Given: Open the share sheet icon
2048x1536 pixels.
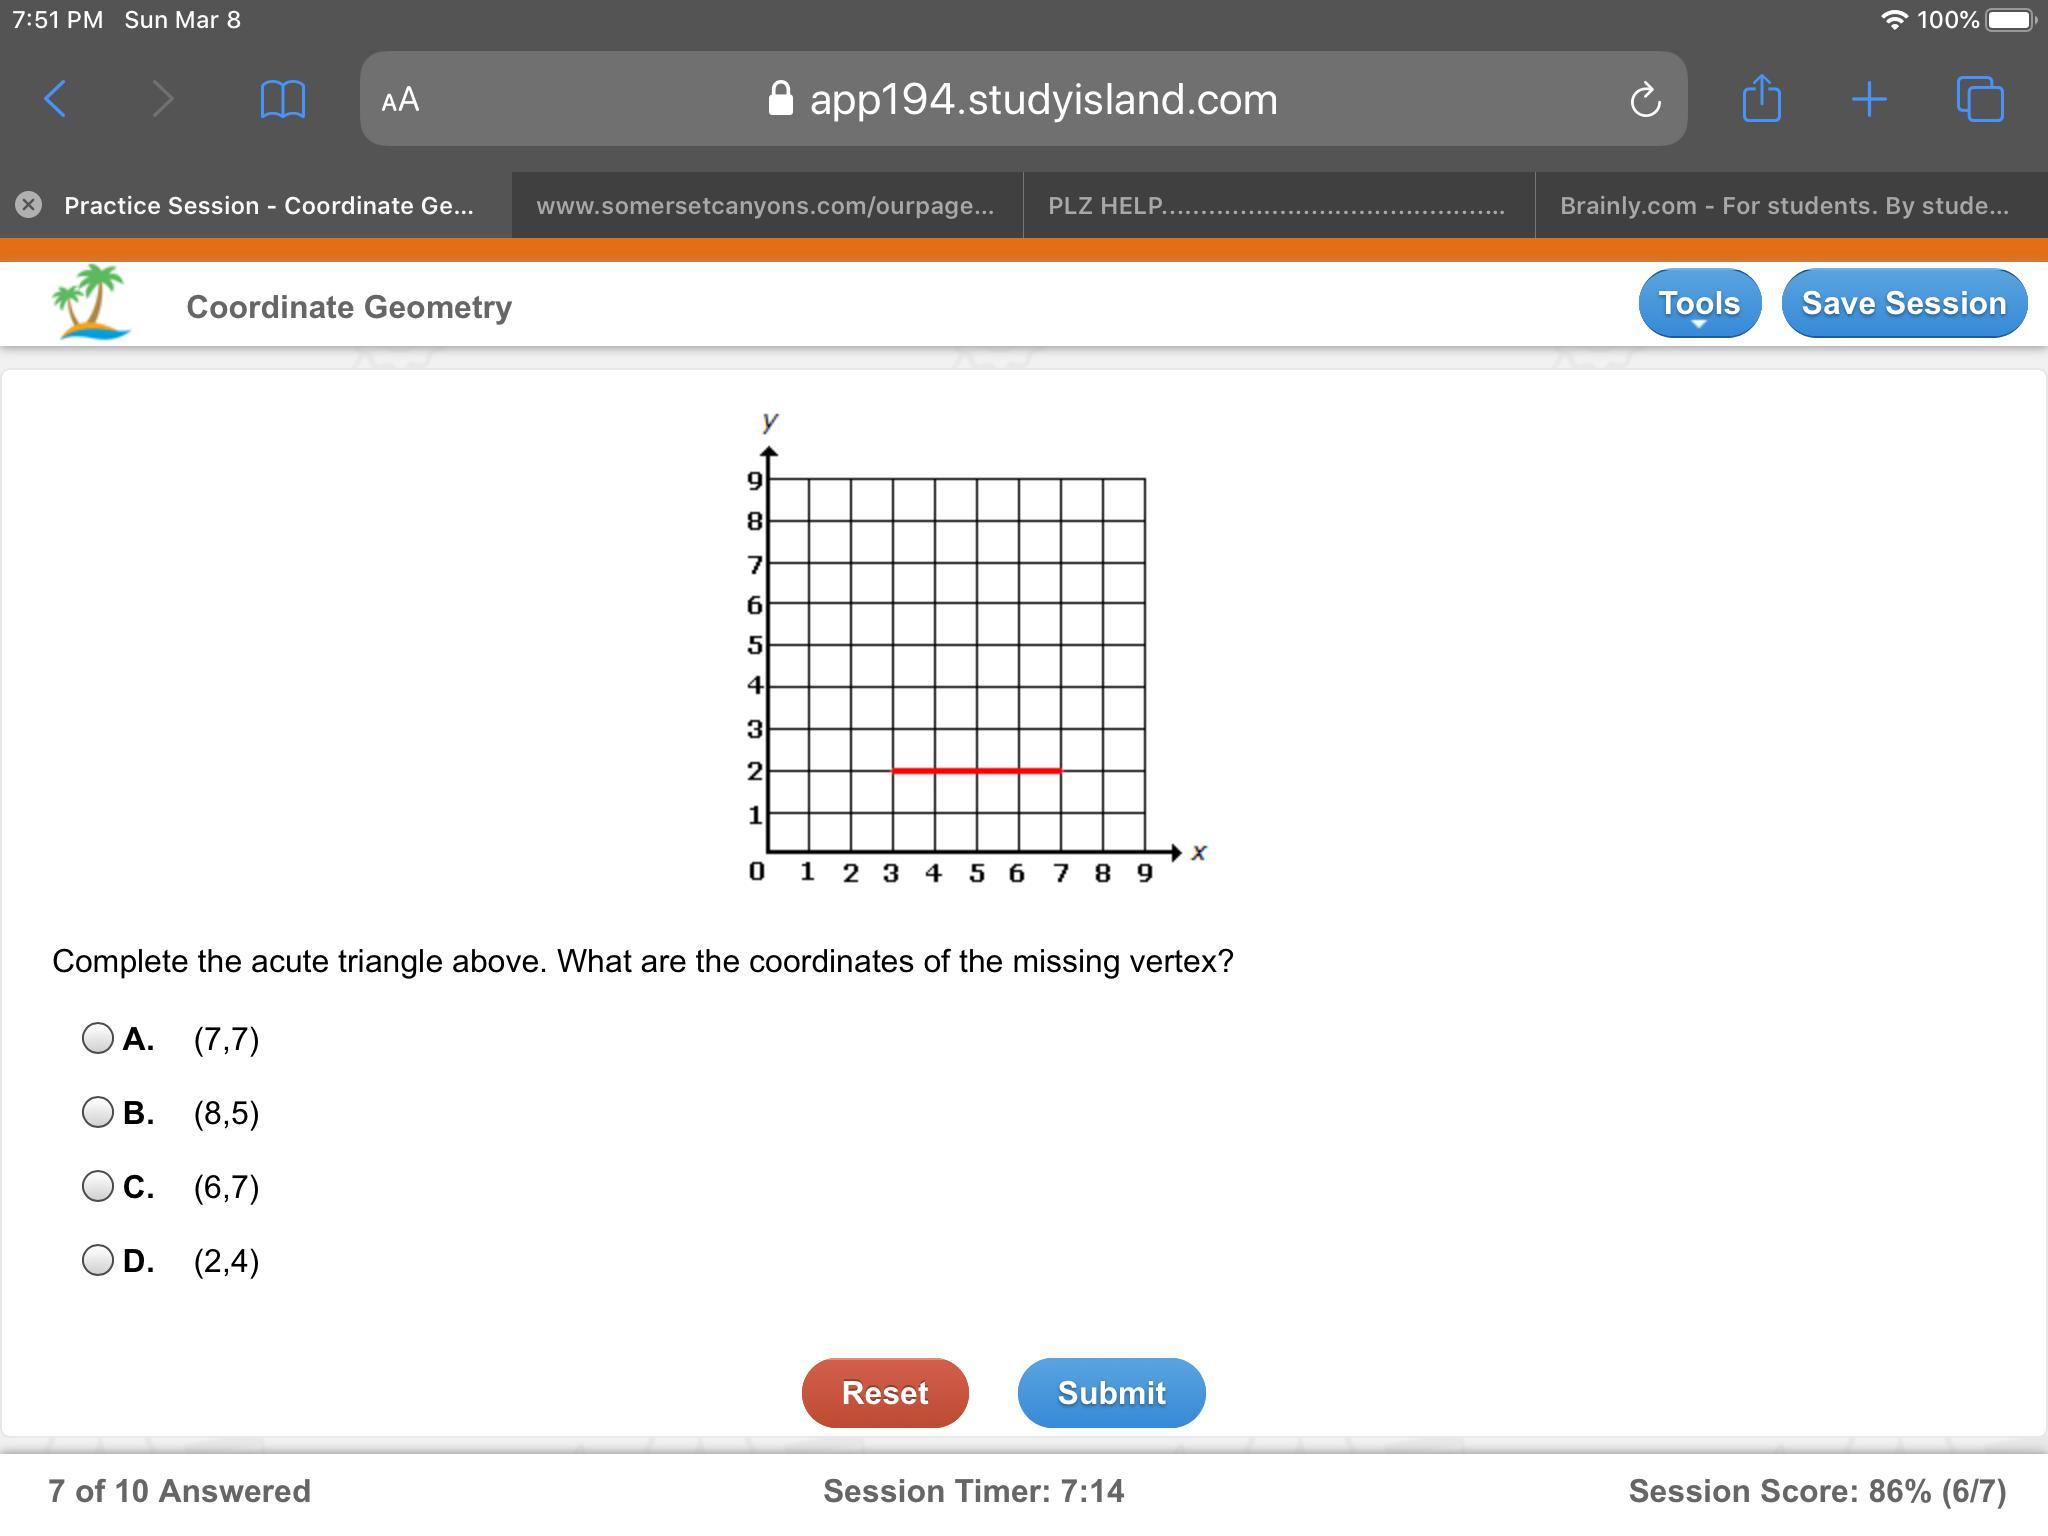Looking at the screenshot, I should pyautogui.click(x=1761, y=98).
